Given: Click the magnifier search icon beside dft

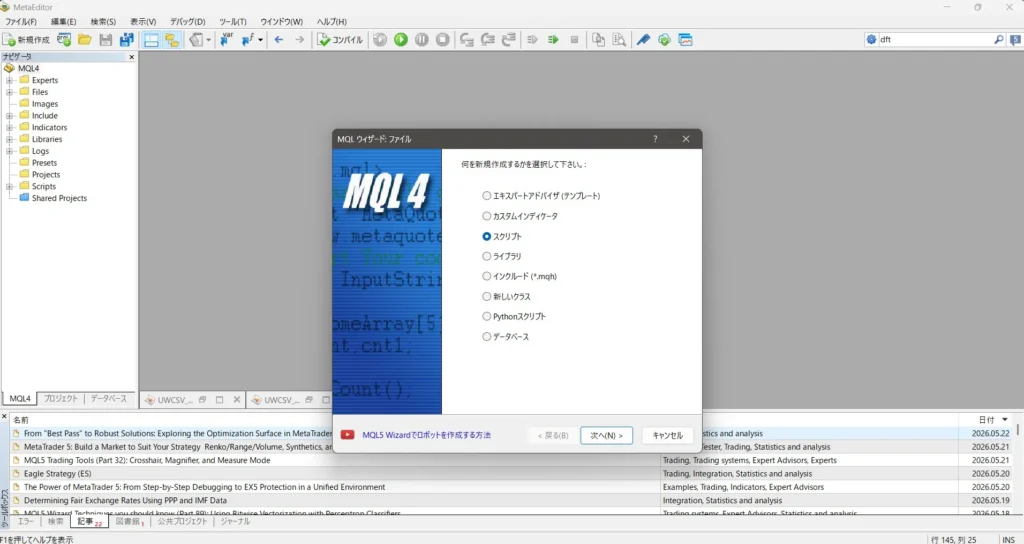Looking at the screenshot, I should click(x=999, y=40).
